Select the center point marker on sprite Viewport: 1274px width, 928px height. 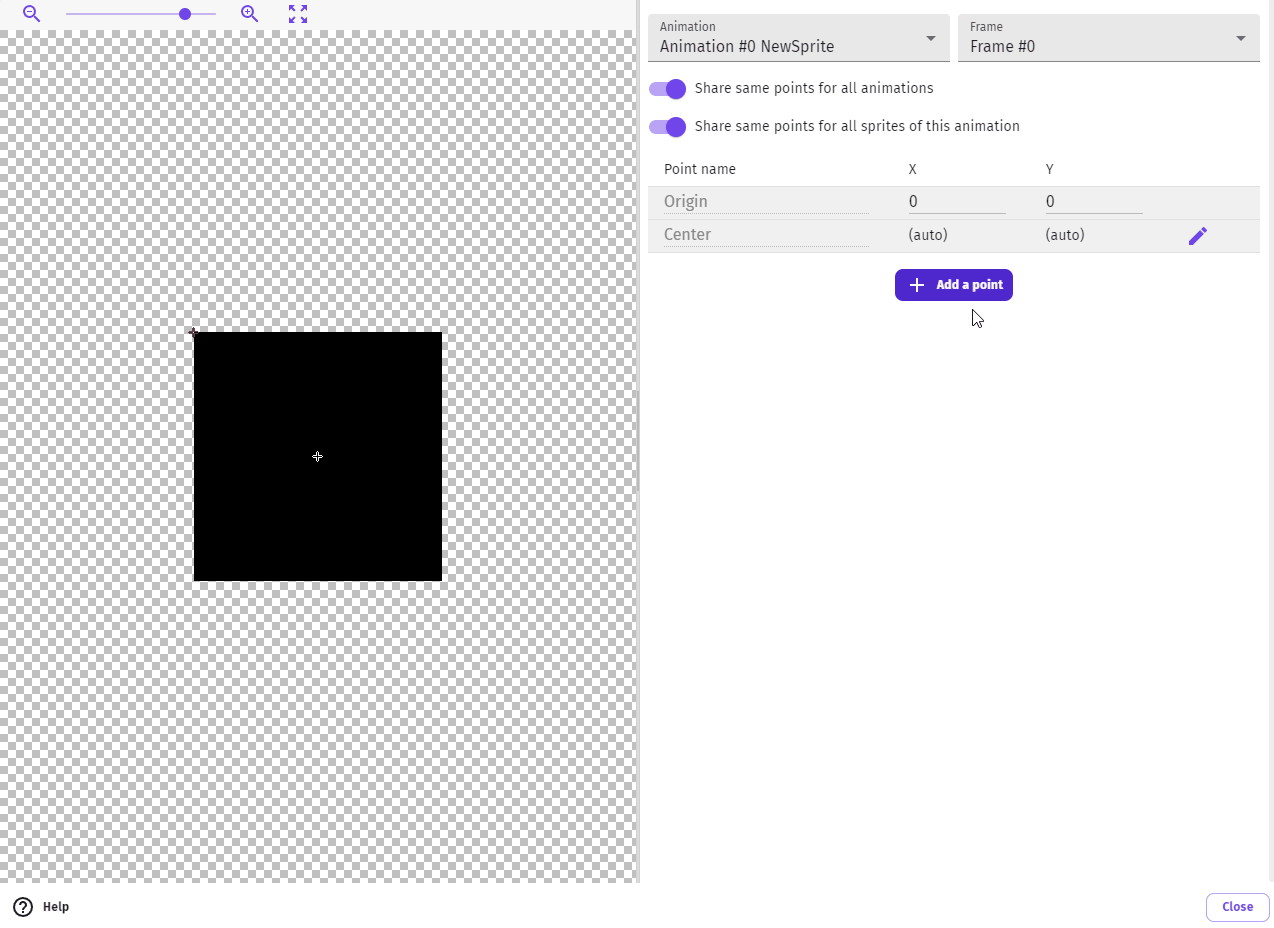click(x=317, y=457)
